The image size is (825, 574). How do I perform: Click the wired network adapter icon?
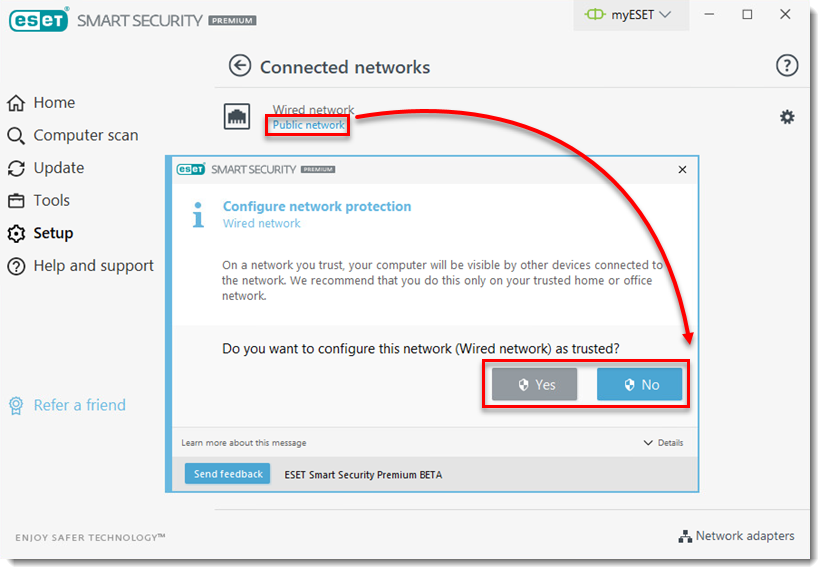pyautogui.click(x=237, y=117)
